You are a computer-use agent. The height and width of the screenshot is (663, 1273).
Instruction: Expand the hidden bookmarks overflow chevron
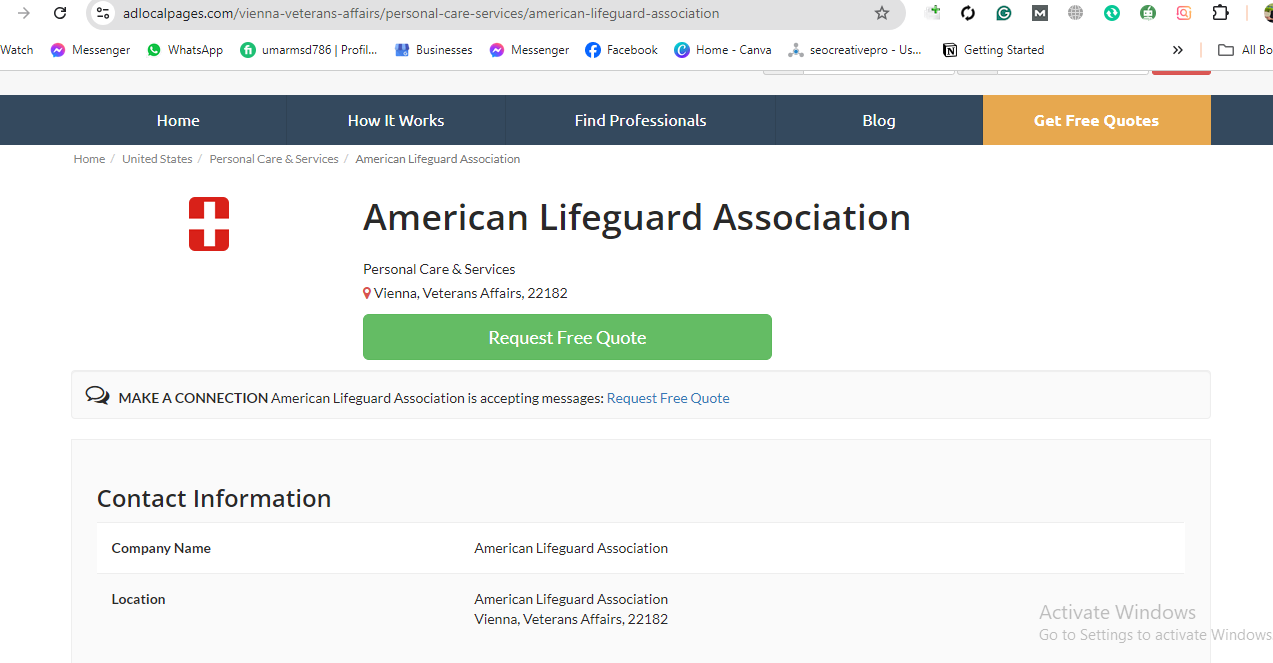(x=1178, y=50)
